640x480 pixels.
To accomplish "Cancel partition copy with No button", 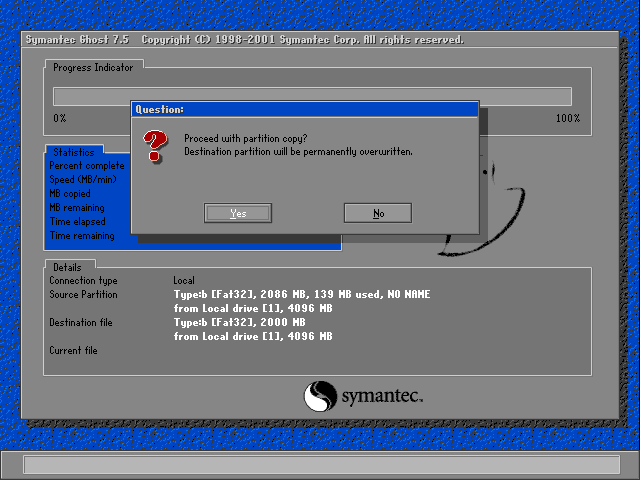I will tap(378, 213).
